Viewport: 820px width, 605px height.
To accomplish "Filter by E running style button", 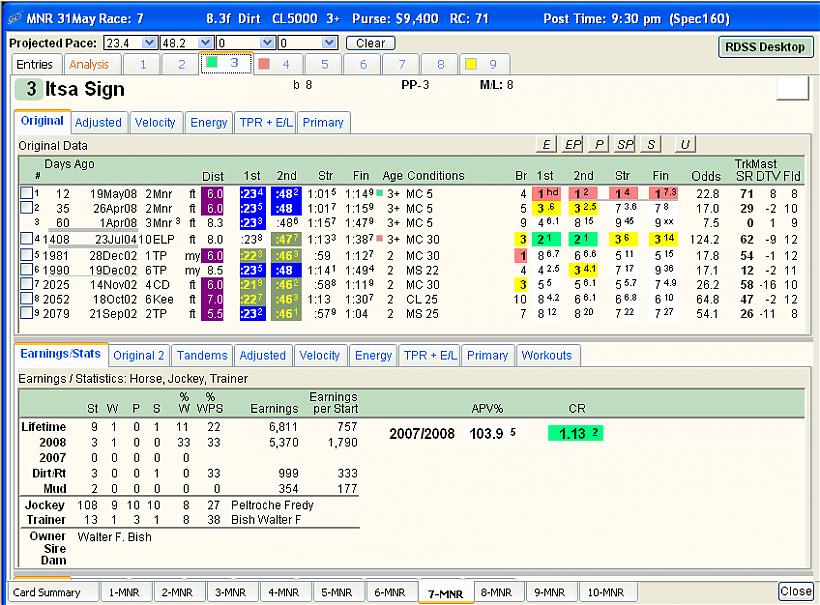I will click(546, 144).
